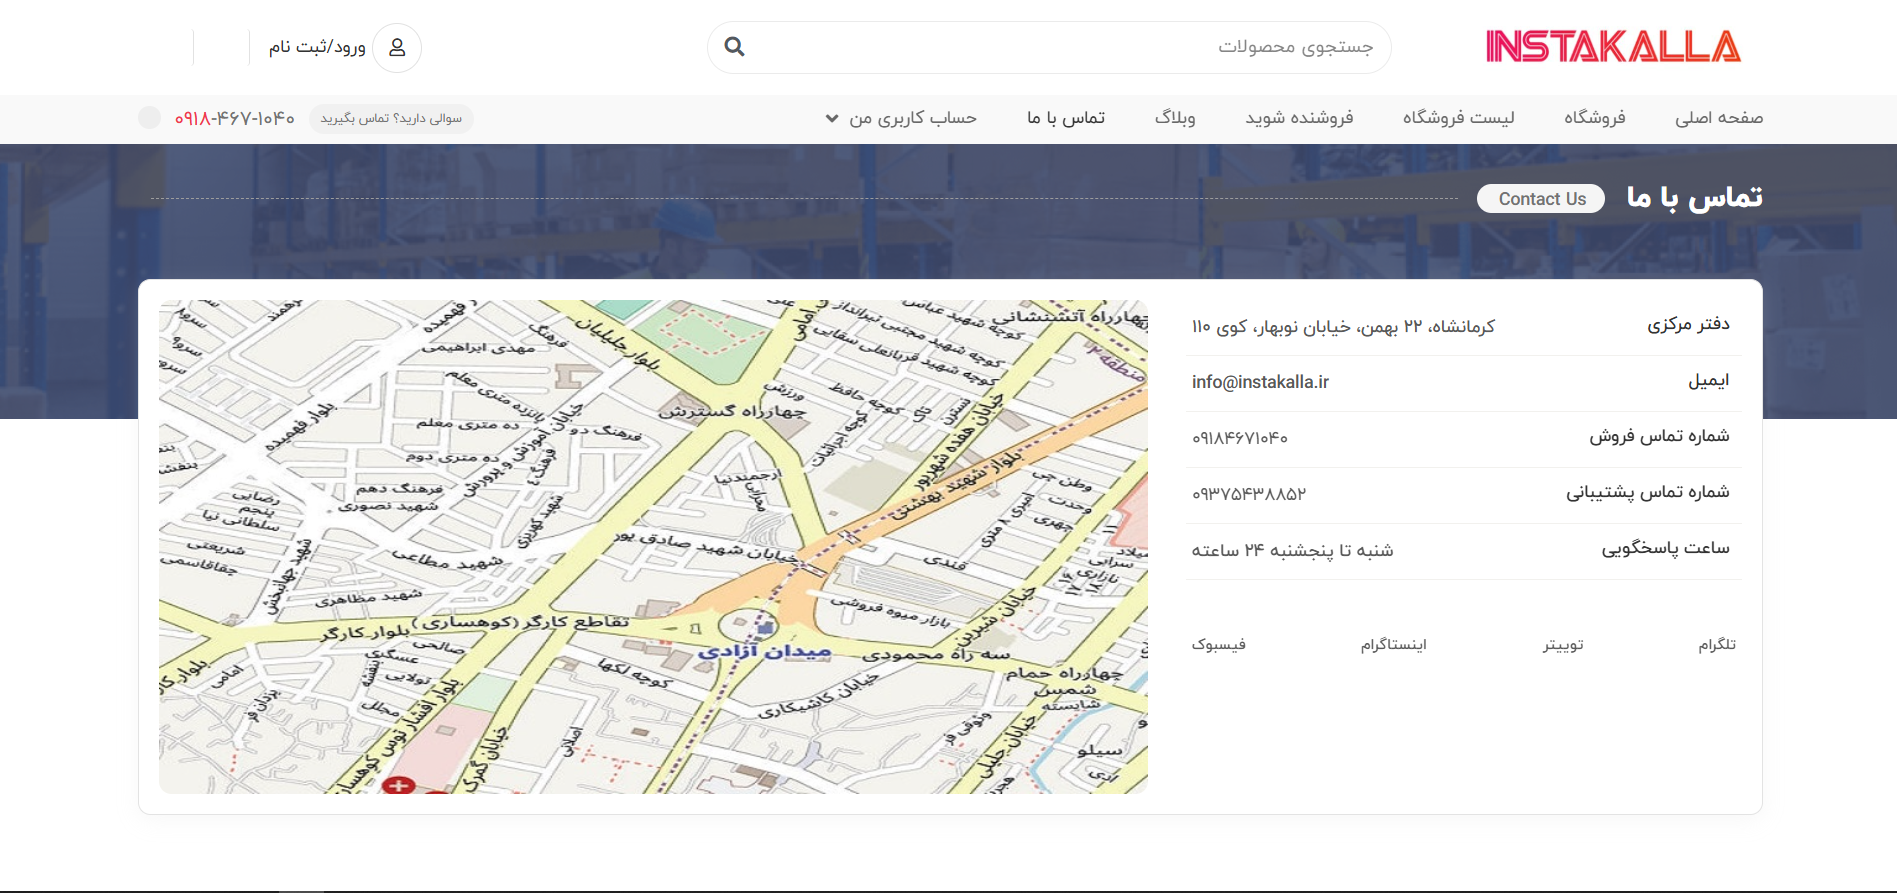Expand the حساب کاربری من dropdown arrow
The height and width of the screenshot is (893, 1897).
831,119
